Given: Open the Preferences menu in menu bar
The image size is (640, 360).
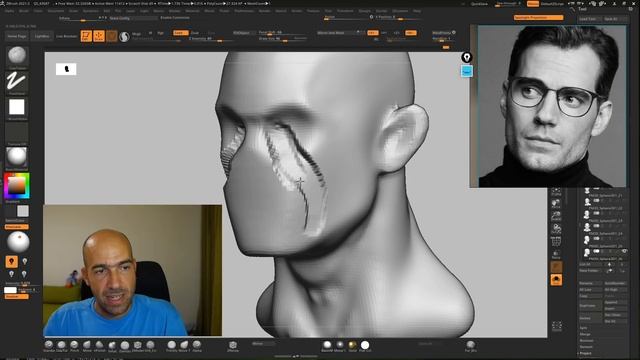Looking at the screenshot, I should (244, 11).
